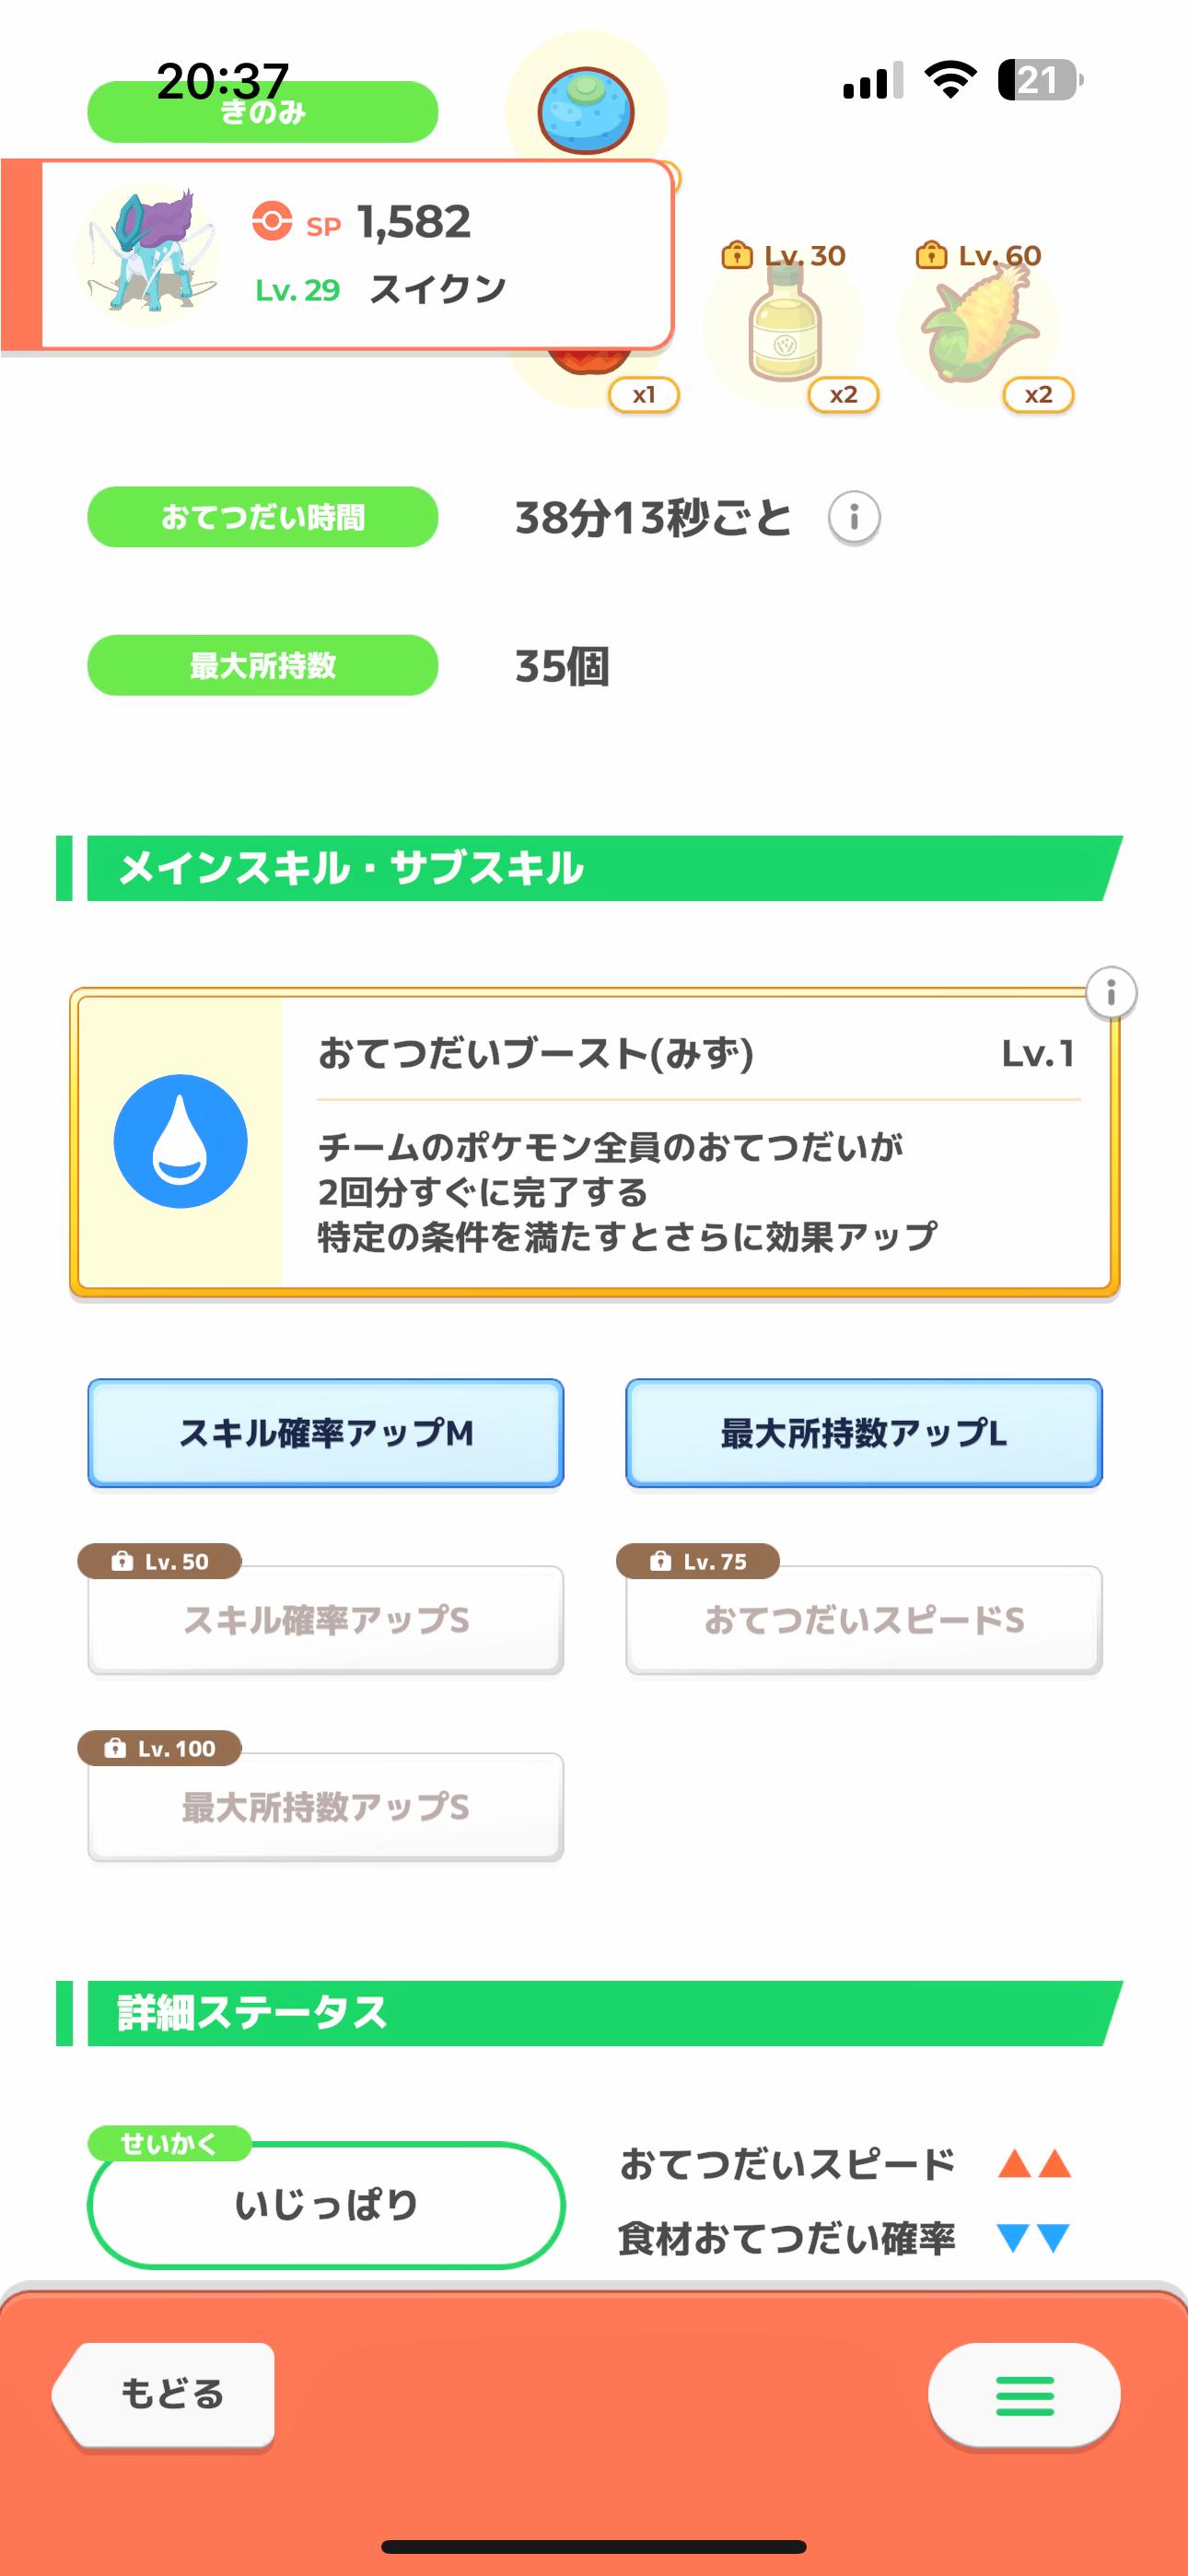Open main skill info icon
The image size is (1188, 2576).
coord(1111,993)
